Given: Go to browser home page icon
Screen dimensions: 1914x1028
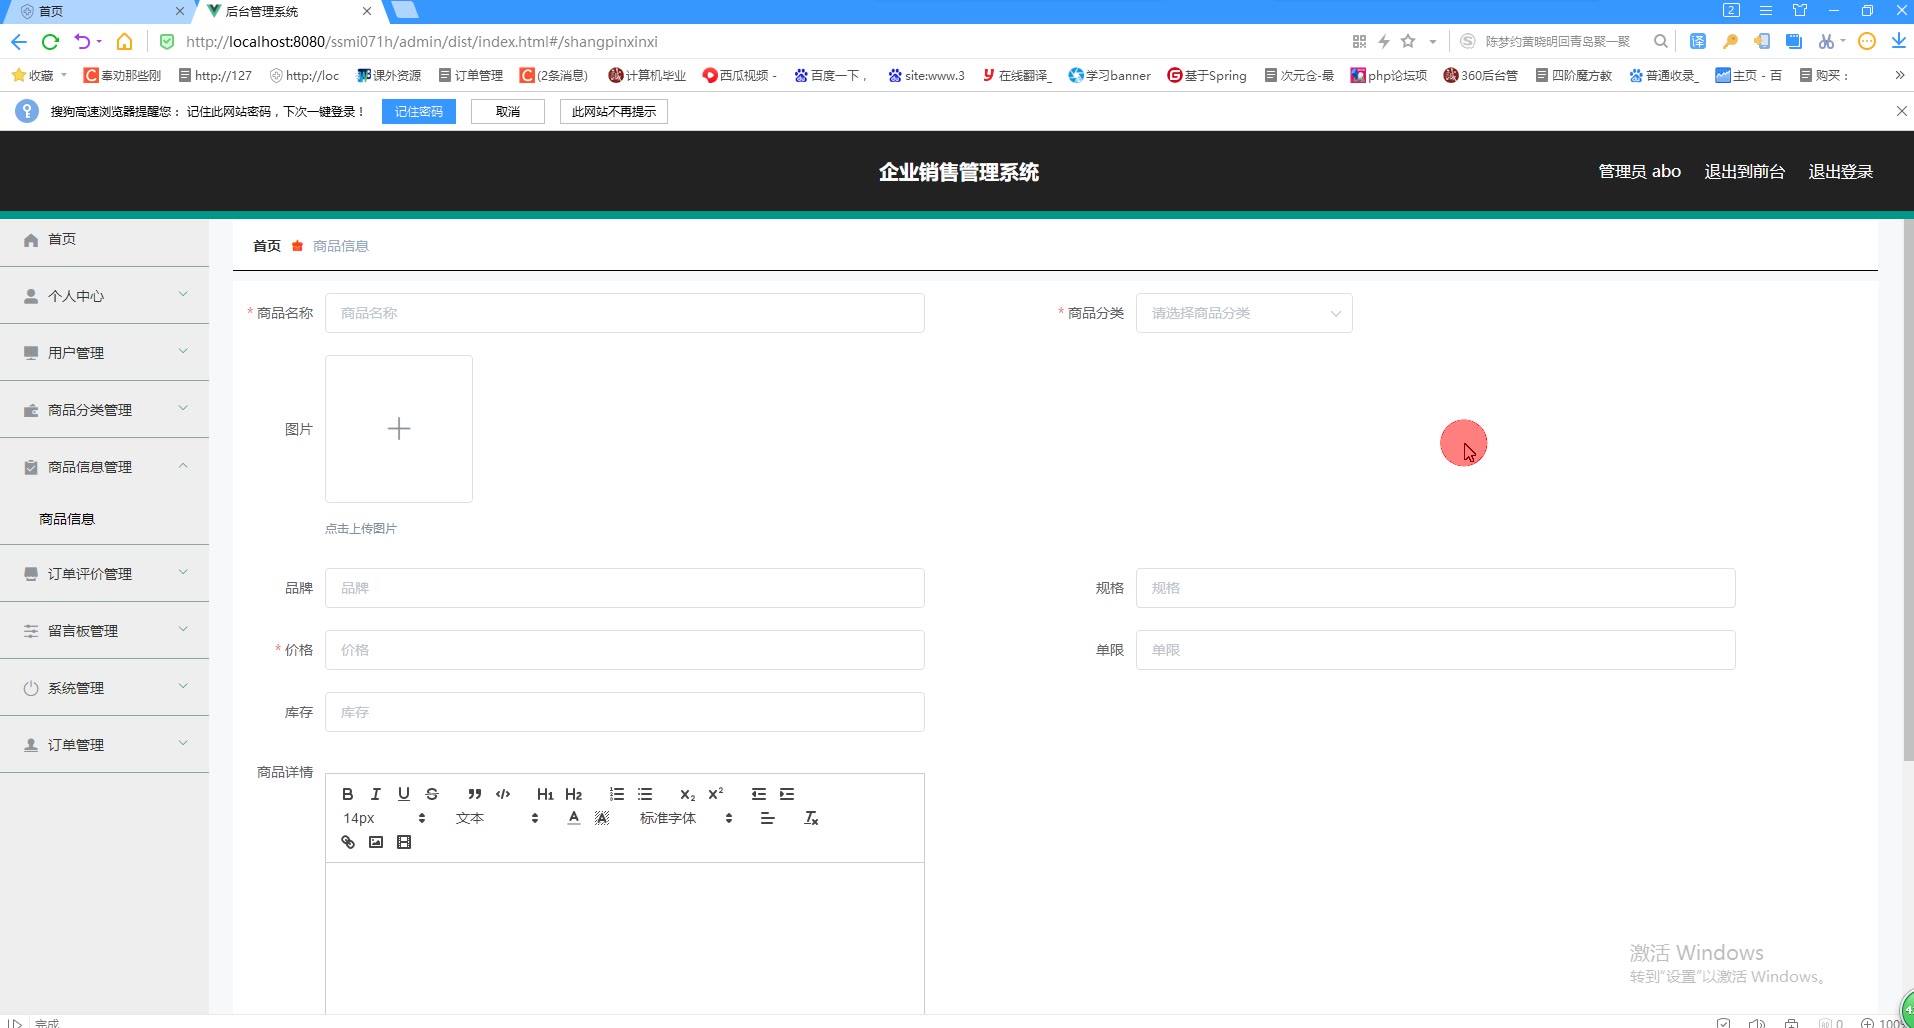Looking at the screenshot, I should click(124, 41).
